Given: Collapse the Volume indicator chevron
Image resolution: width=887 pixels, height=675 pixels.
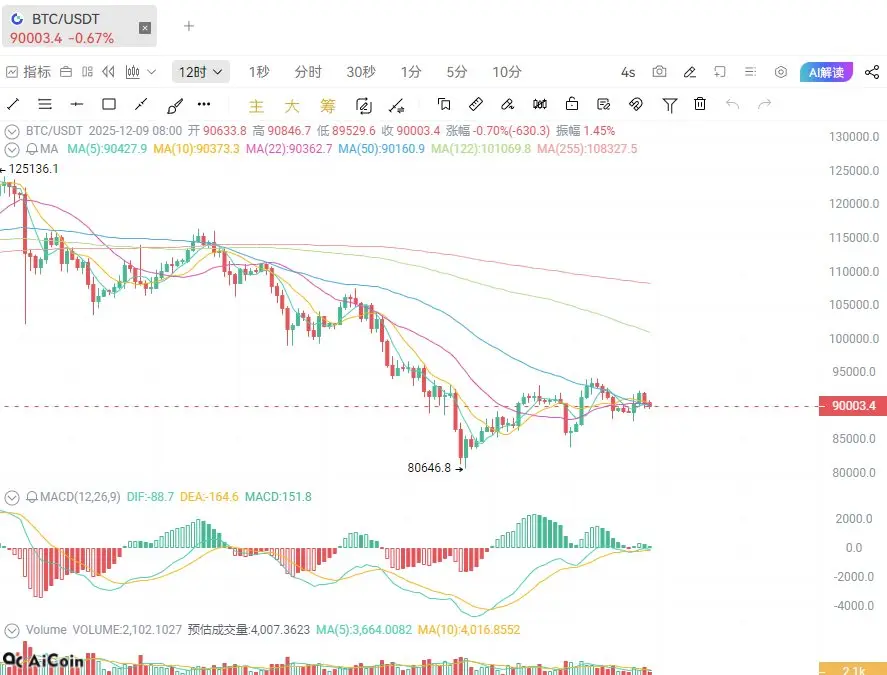Looking at the screenshot, I should (x=12, y=630).
